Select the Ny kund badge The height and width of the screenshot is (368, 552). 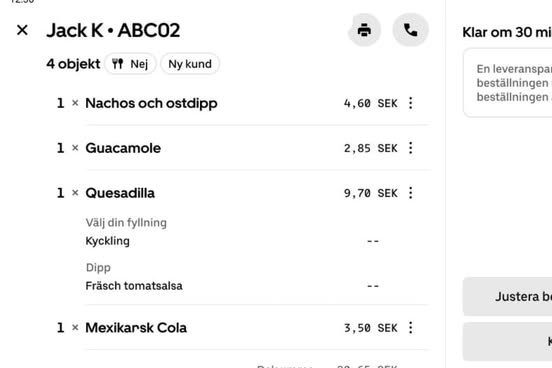(x=190, y=64)
